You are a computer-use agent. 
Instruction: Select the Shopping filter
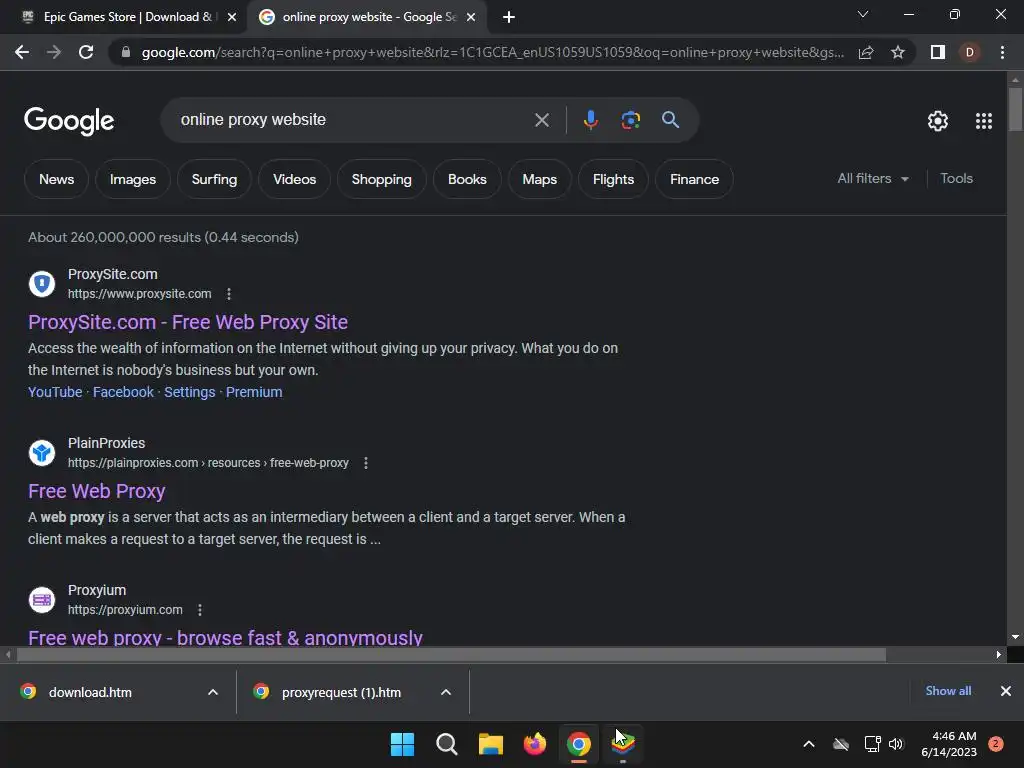tap(381, 179)
